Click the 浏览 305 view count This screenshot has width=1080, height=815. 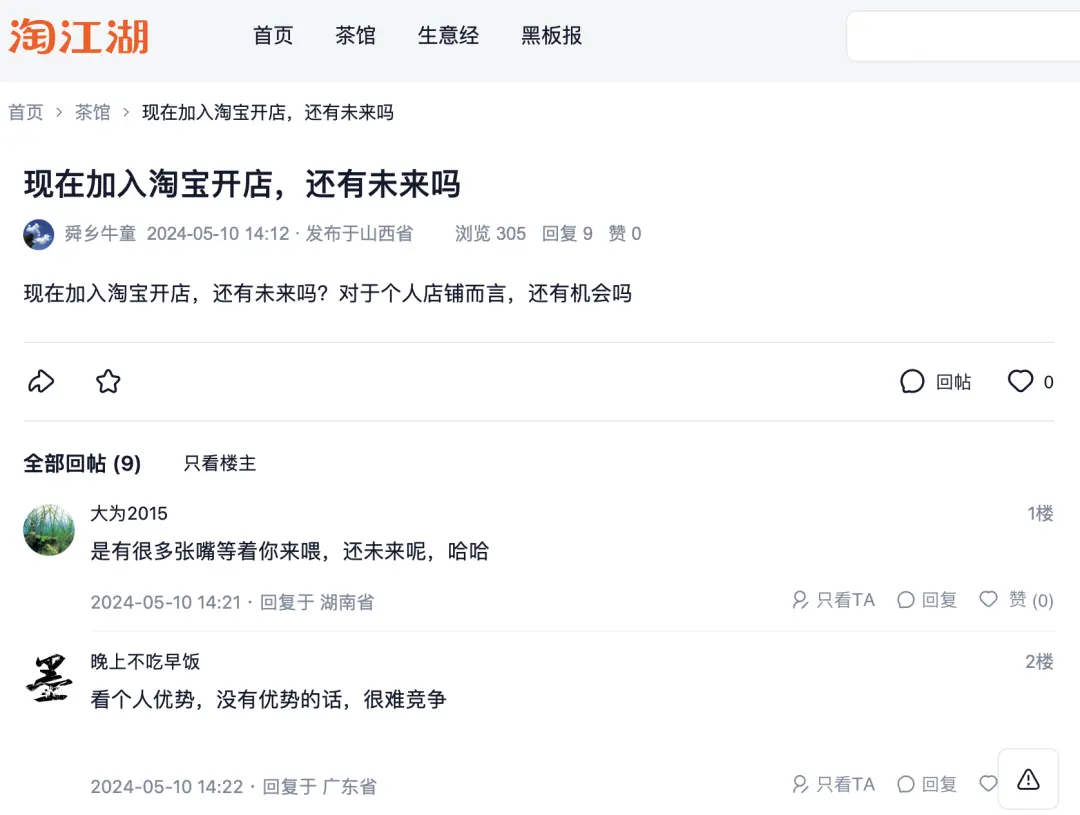click(x=490, y=234)
